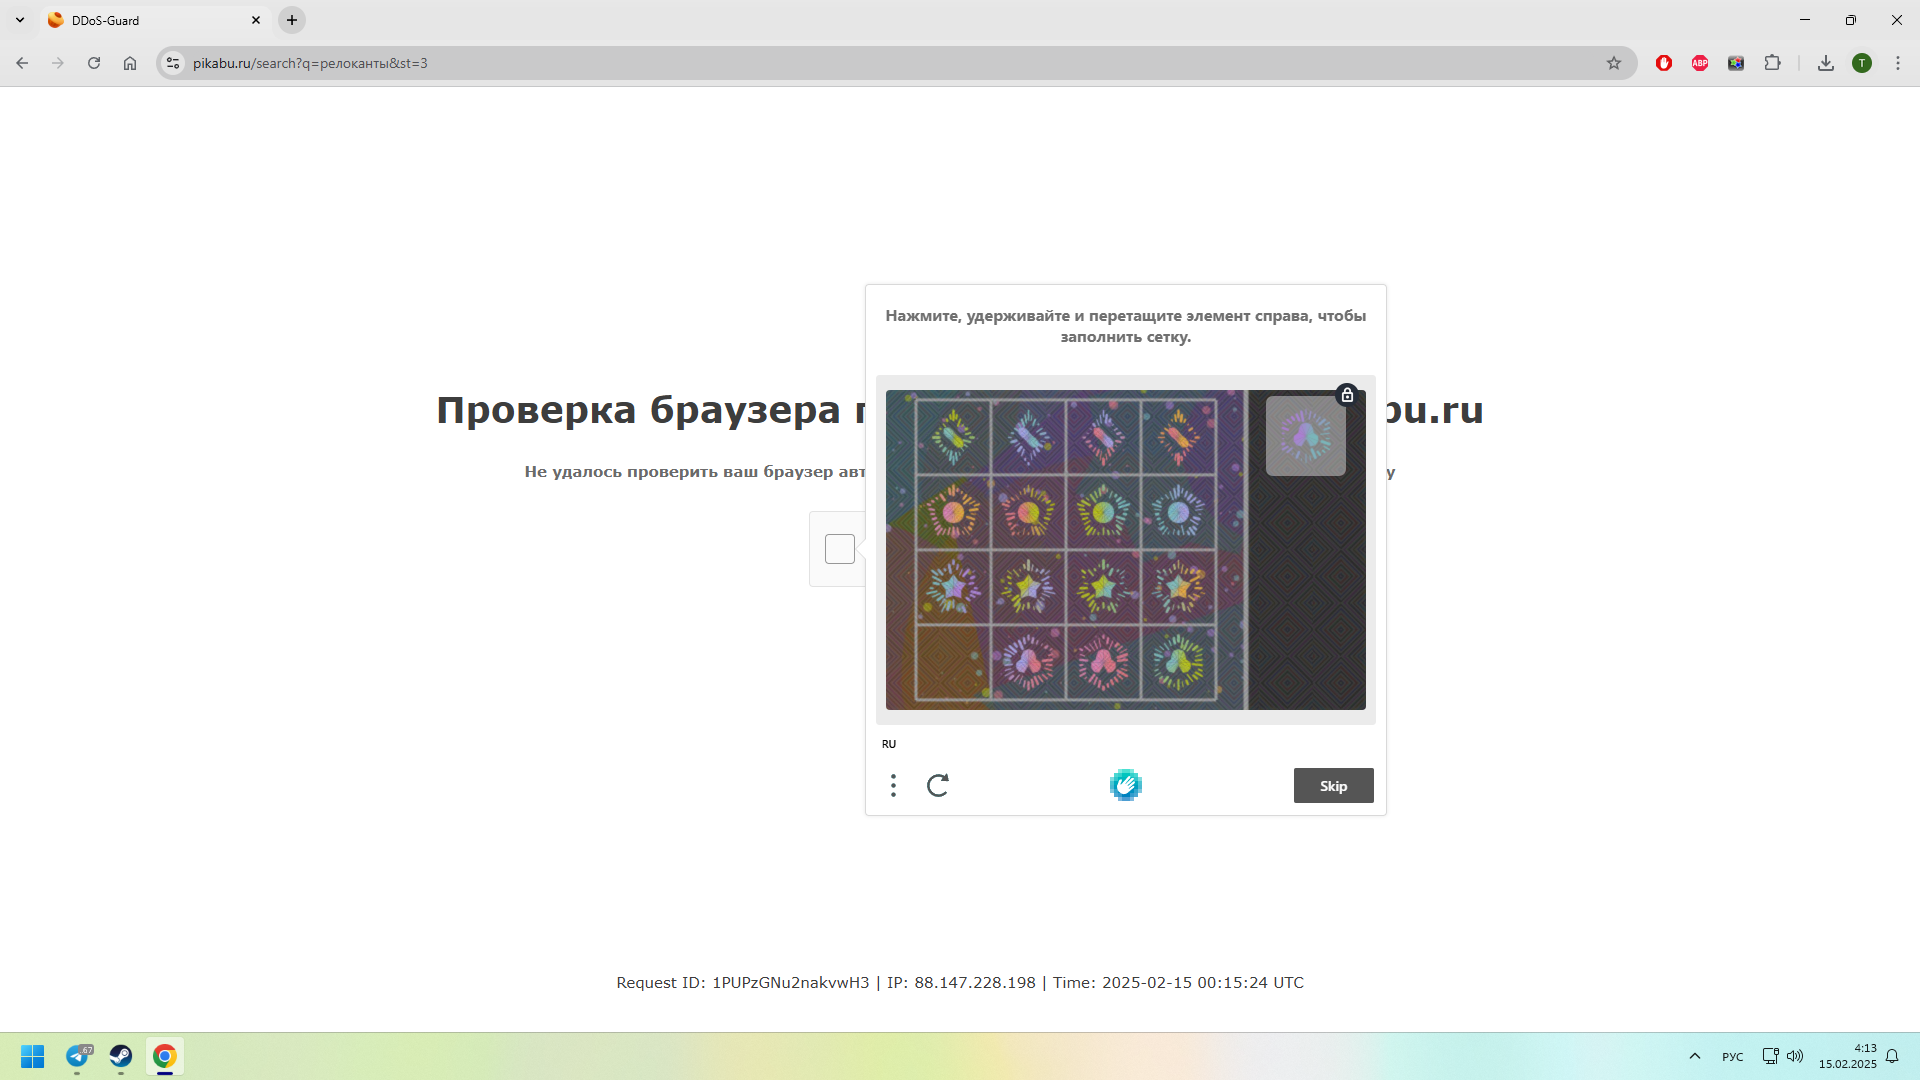
Task: Click the hCaptcha hand logo
Action: pos(1125,786)
